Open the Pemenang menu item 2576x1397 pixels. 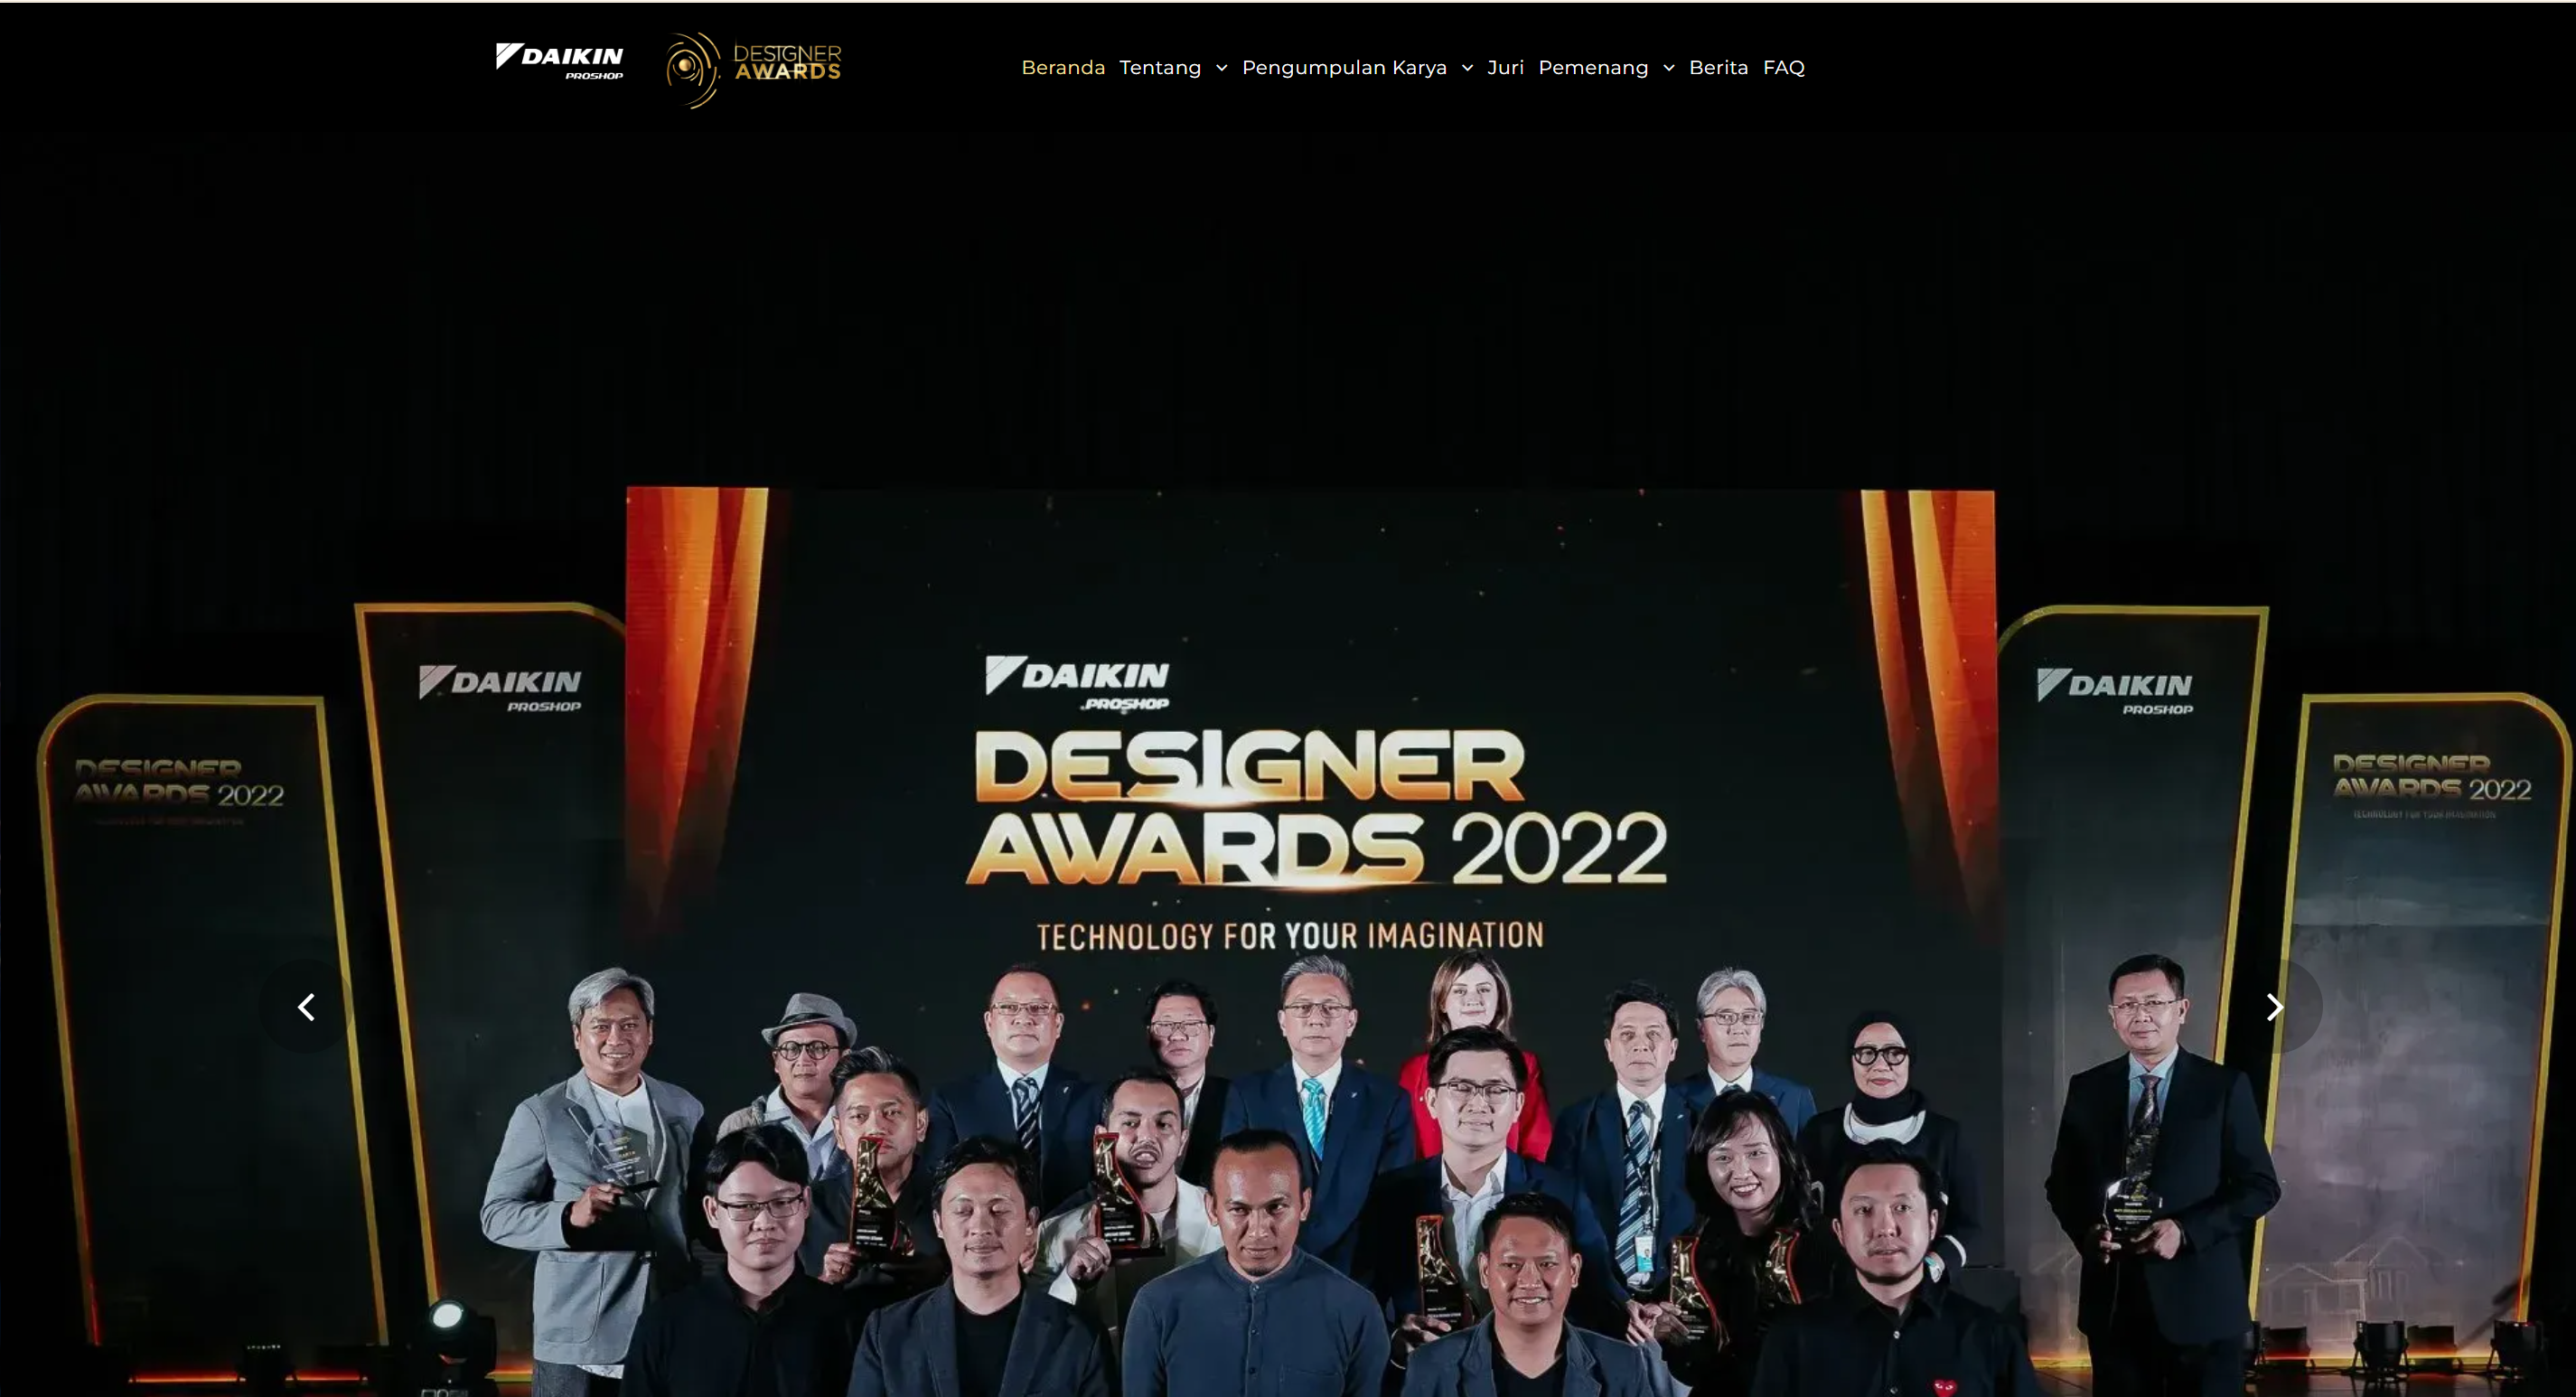tap(1593, 67)
